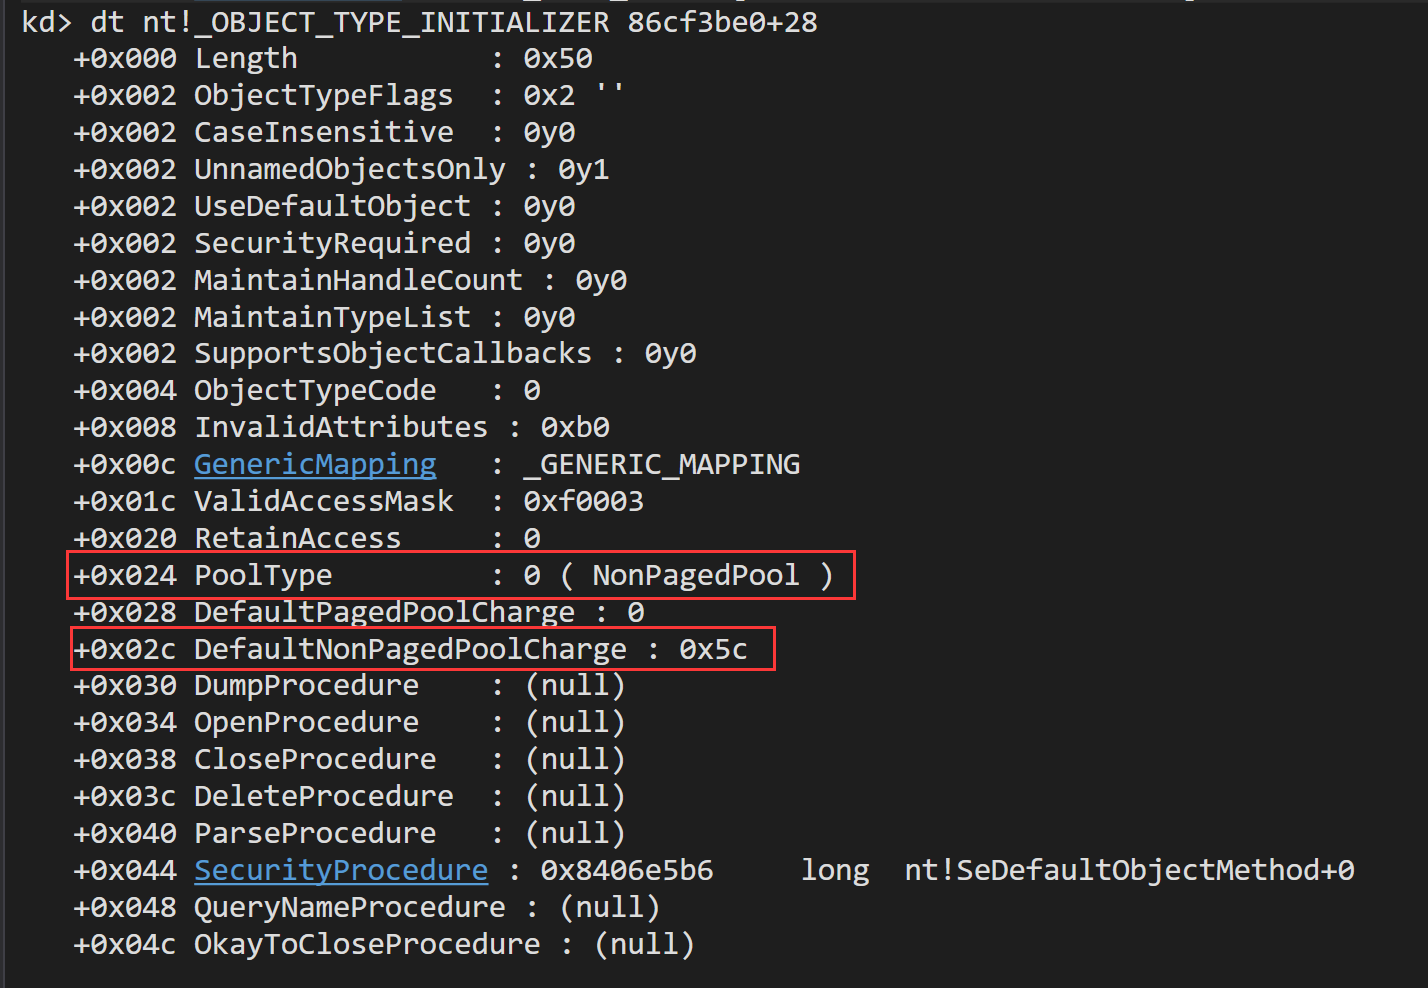
Task: Click the nt!SeDefaultObjectMethod+0 symbol text
Action: [1129, 871]
